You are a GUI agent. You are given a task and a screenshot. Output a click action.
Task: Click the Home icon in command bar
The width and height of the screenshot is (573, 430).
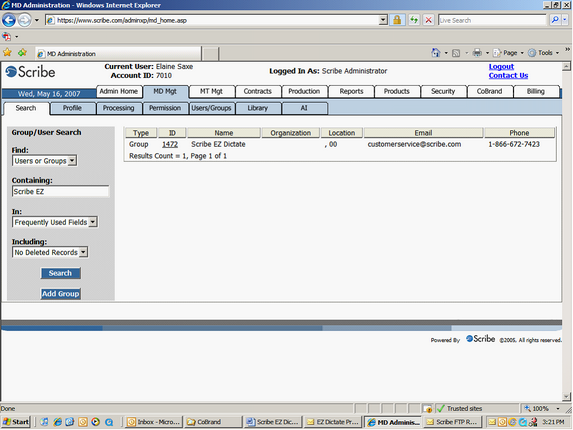tap(436, 53)
